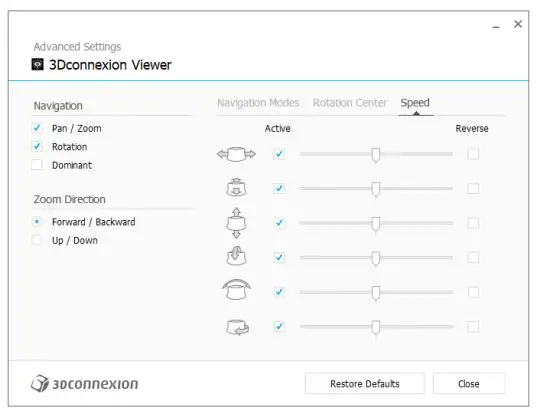This screenshot has width=540, height=417.
Task: Click the pan up/down speed slider handle
Action: click(x=376, y=224)
